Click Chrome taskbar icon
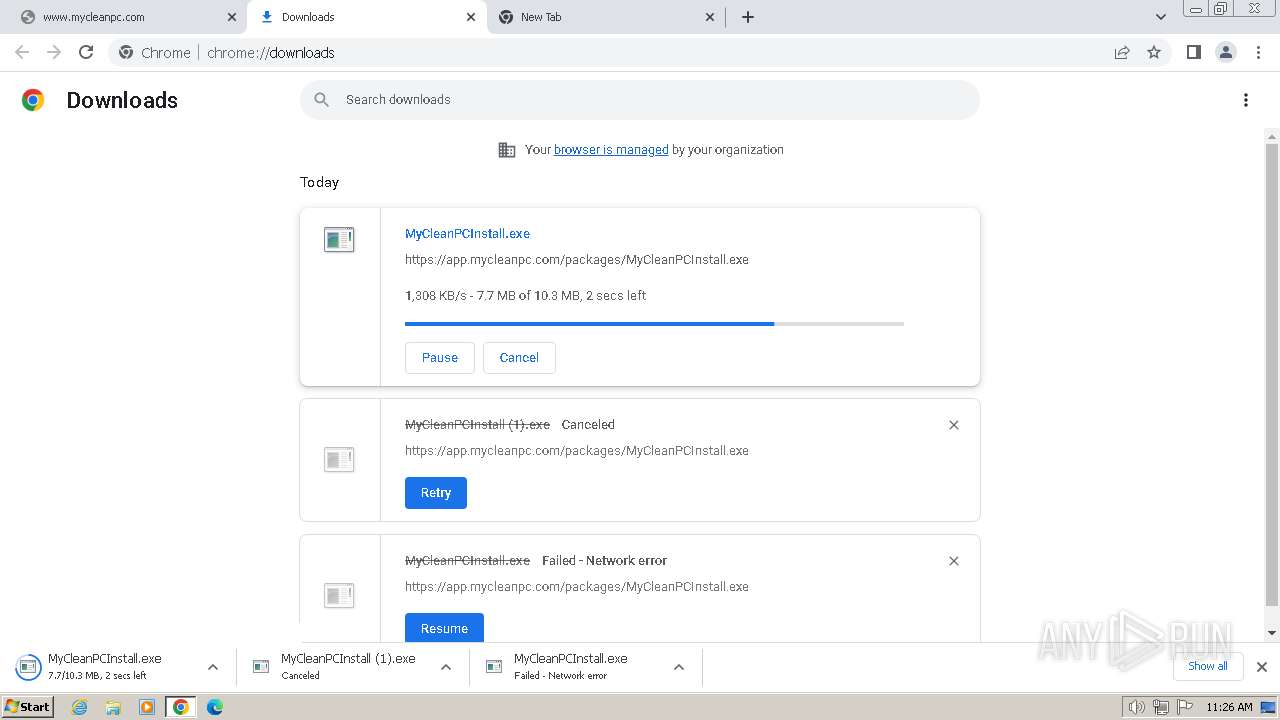 (180, 707)
